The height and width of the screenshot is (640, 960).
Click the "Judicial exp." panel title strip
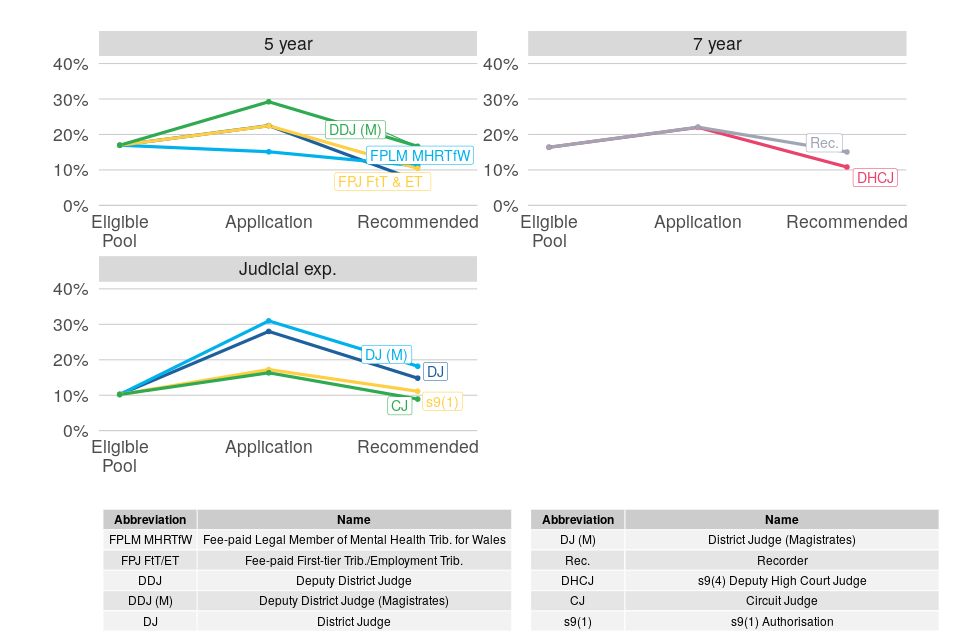288,269
